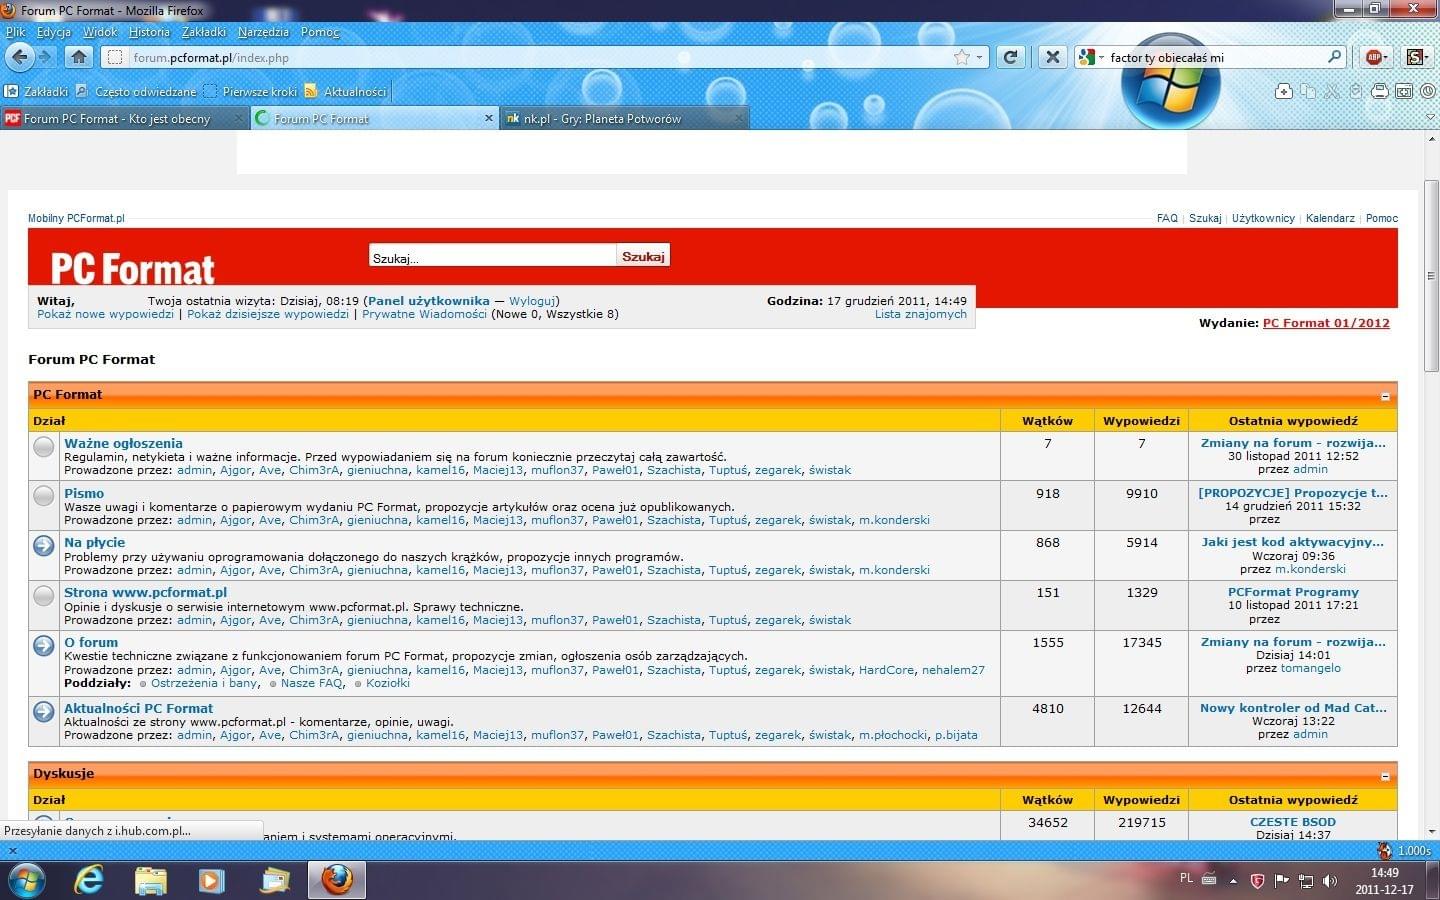This screenshot has height=900, width=1440.
Task: Close the active Forum PC Format tab
Action: tap(489, 118)
